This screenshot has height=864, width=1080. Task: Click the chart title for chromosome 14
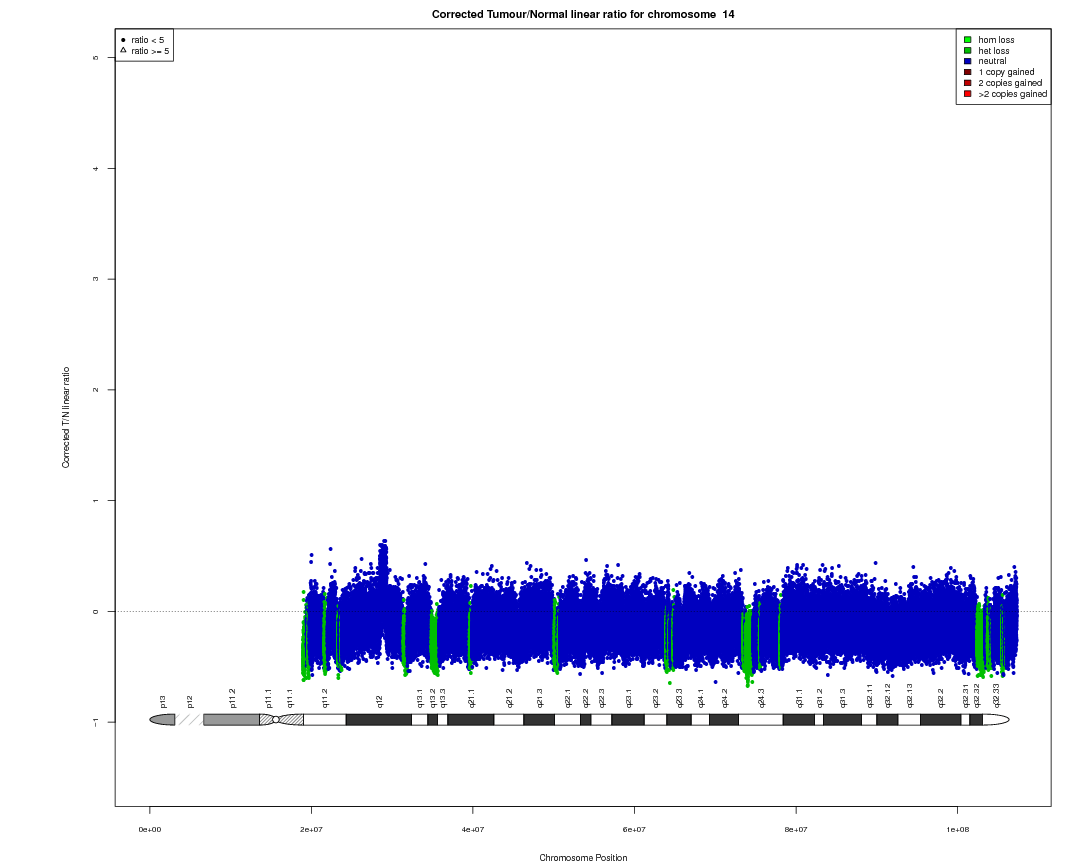point(583,14)
